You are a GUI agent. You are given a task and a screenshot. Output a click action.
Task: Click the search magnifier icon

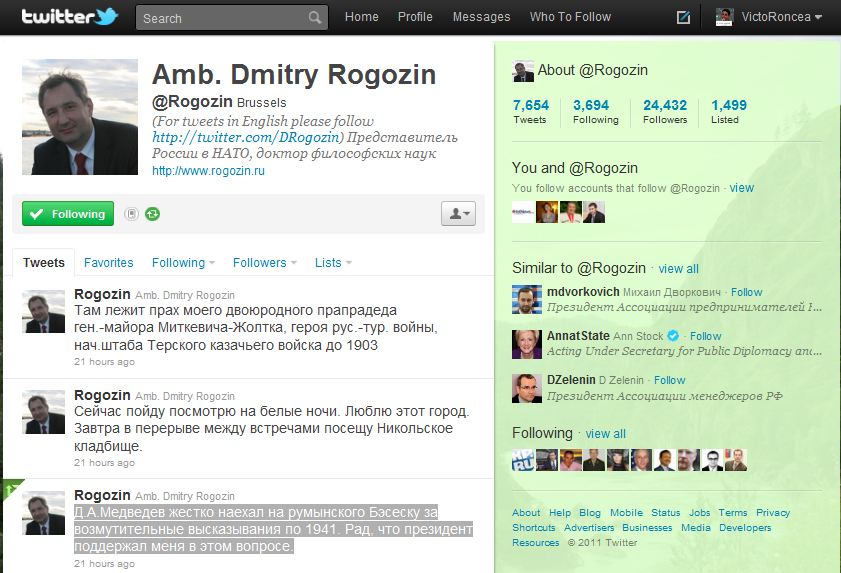[315, 18]
